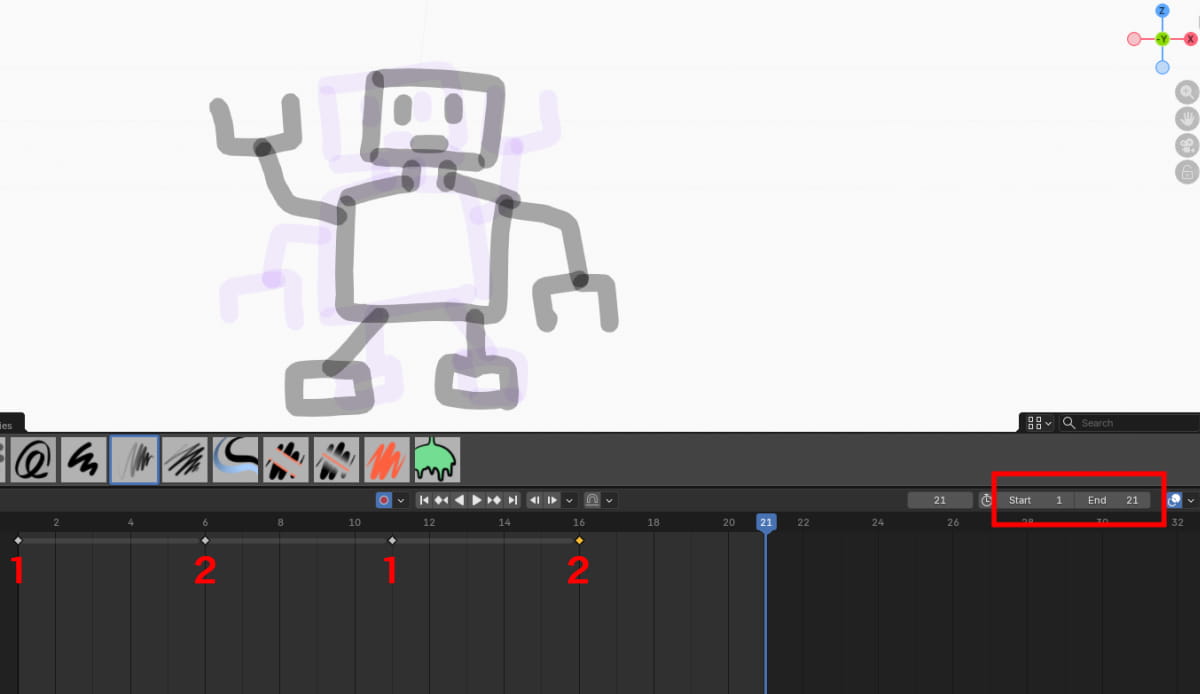The width and height of the screenshot is (1200, 694).
Task: Jump to the first frame endpoint
Action: pos(424,500)
